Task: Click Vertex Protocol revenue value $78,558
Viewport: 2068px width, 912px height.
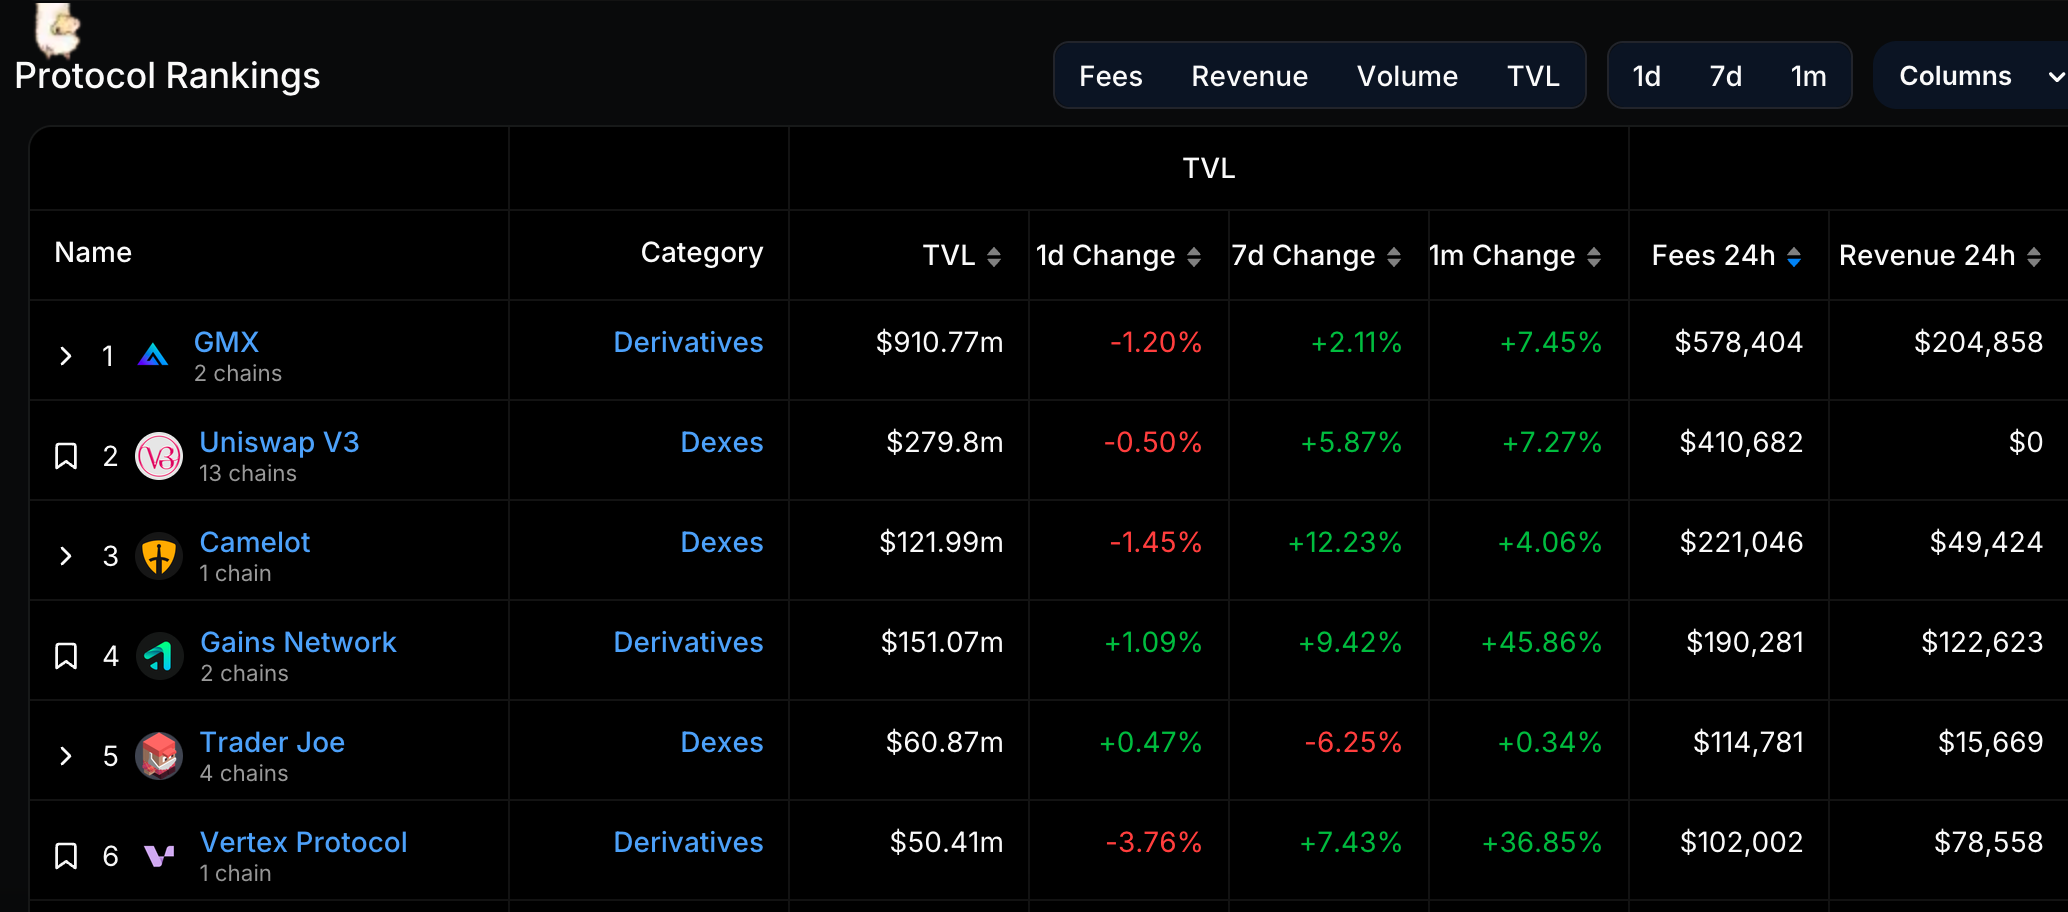Action: click(x=1988, y=842)
